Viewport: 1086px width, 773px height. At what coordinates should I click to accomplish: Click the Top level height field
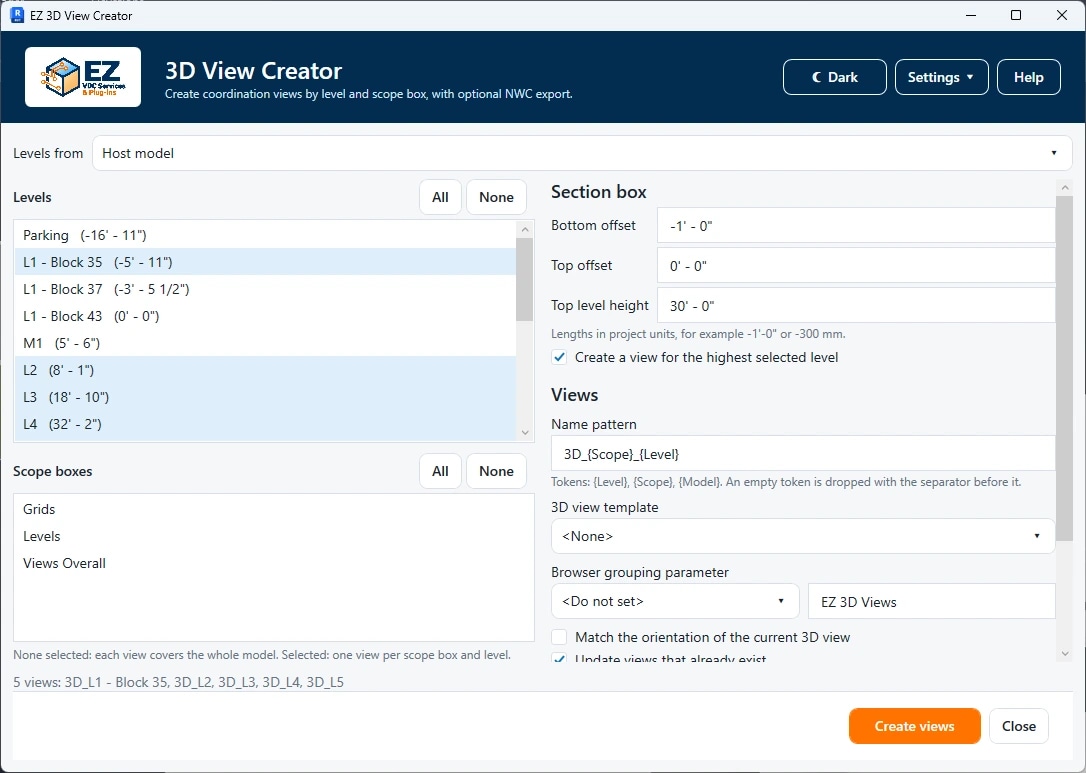tap(856, 305)
